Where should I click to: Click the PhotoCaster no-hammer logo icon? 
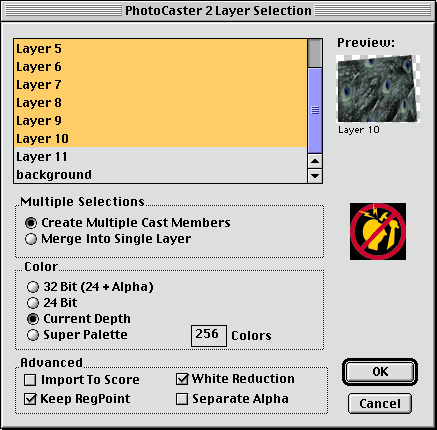378,231
